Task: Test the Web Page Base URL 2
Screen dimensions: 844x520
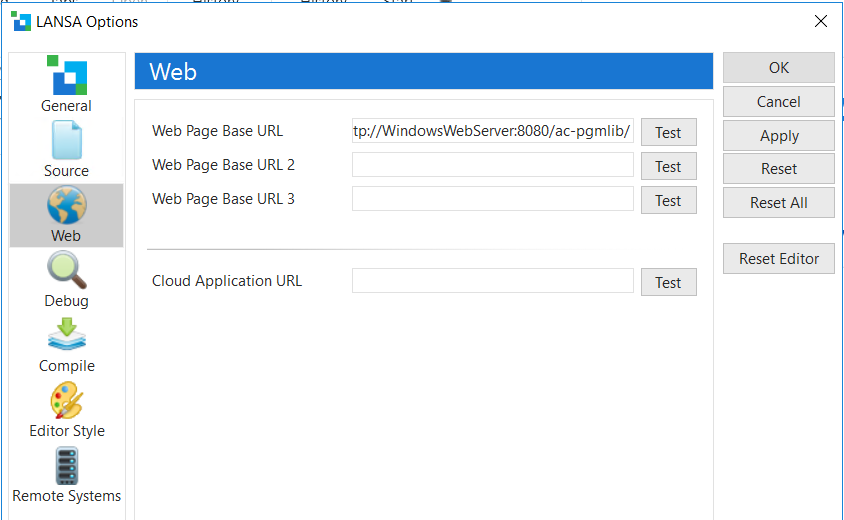Action: click(x=669, y=166)
